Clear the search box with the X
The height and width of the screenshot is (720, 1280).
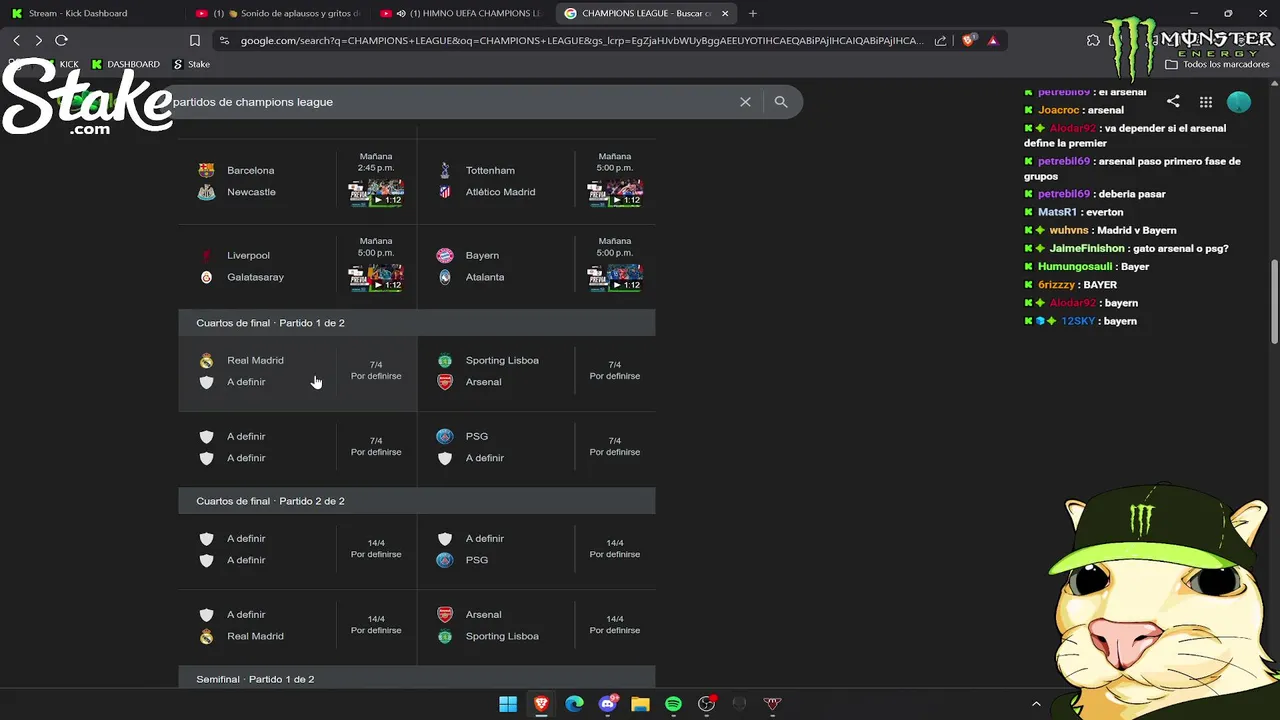click(x=745, y=102)
